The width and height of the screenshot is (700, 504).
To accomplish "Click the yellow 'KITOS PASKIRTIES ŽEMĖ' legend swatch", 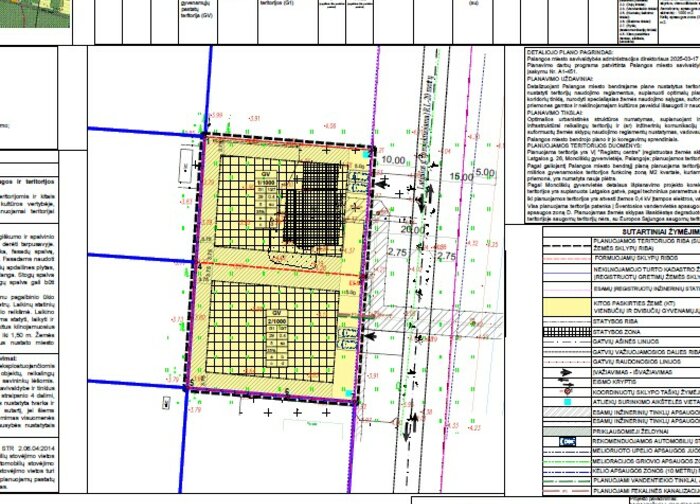I will (x=567, y=306).
